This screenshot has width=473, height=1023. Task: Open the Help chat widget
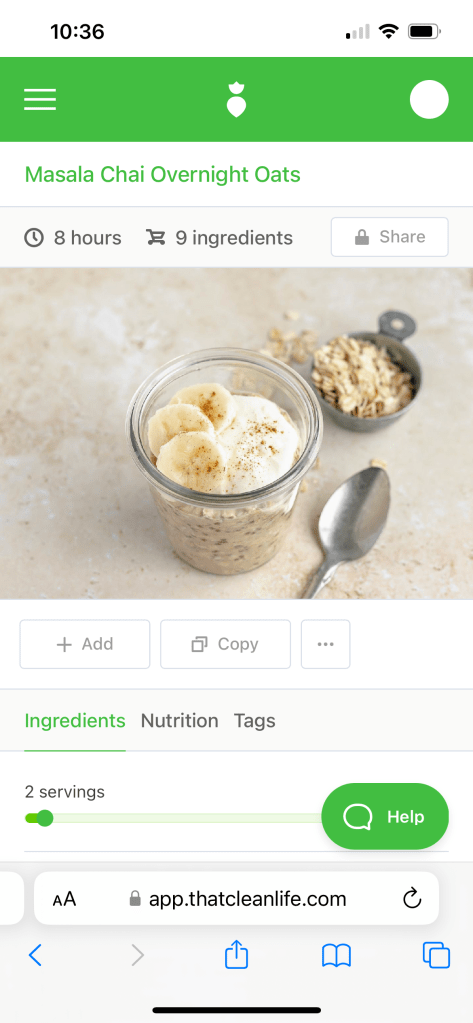click(x=385, y=816)
